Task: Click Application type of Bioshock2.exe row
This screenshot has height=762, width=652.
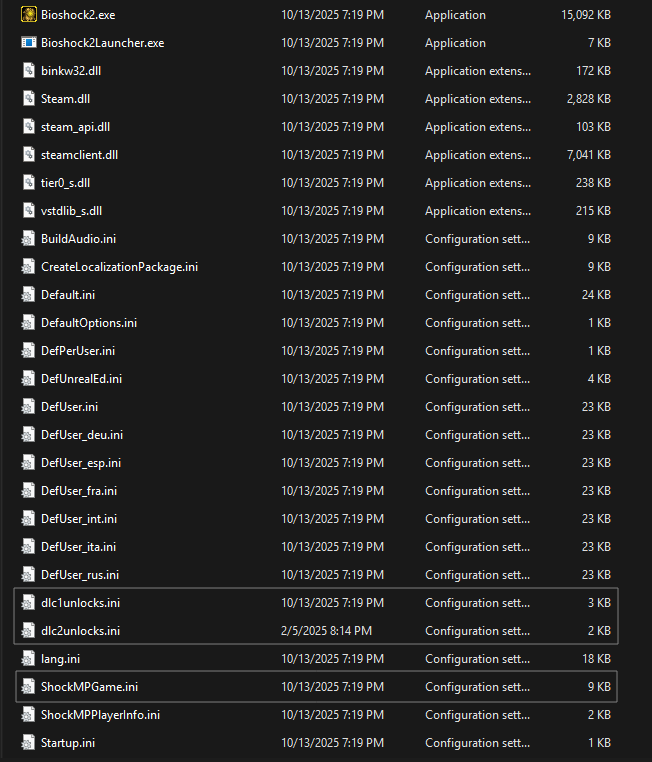Action: pos(455,15)
